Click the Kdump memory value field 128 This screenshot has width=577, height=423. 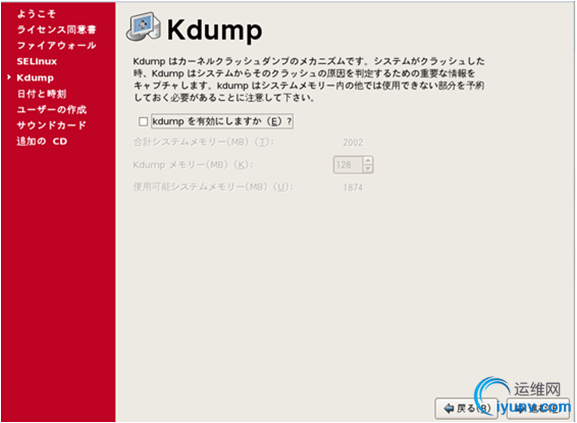click(x=348, y=165)
